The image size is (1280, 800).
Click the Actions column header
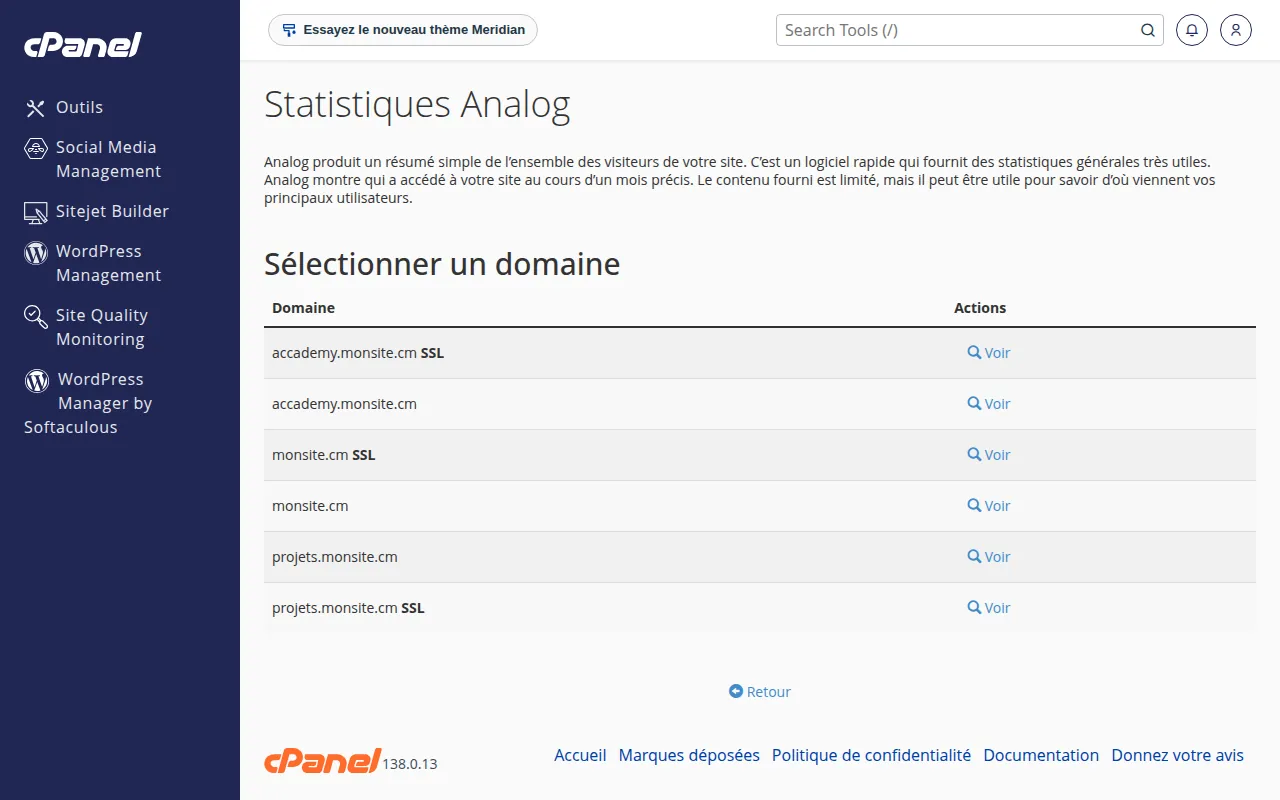(x=980, y=308)
